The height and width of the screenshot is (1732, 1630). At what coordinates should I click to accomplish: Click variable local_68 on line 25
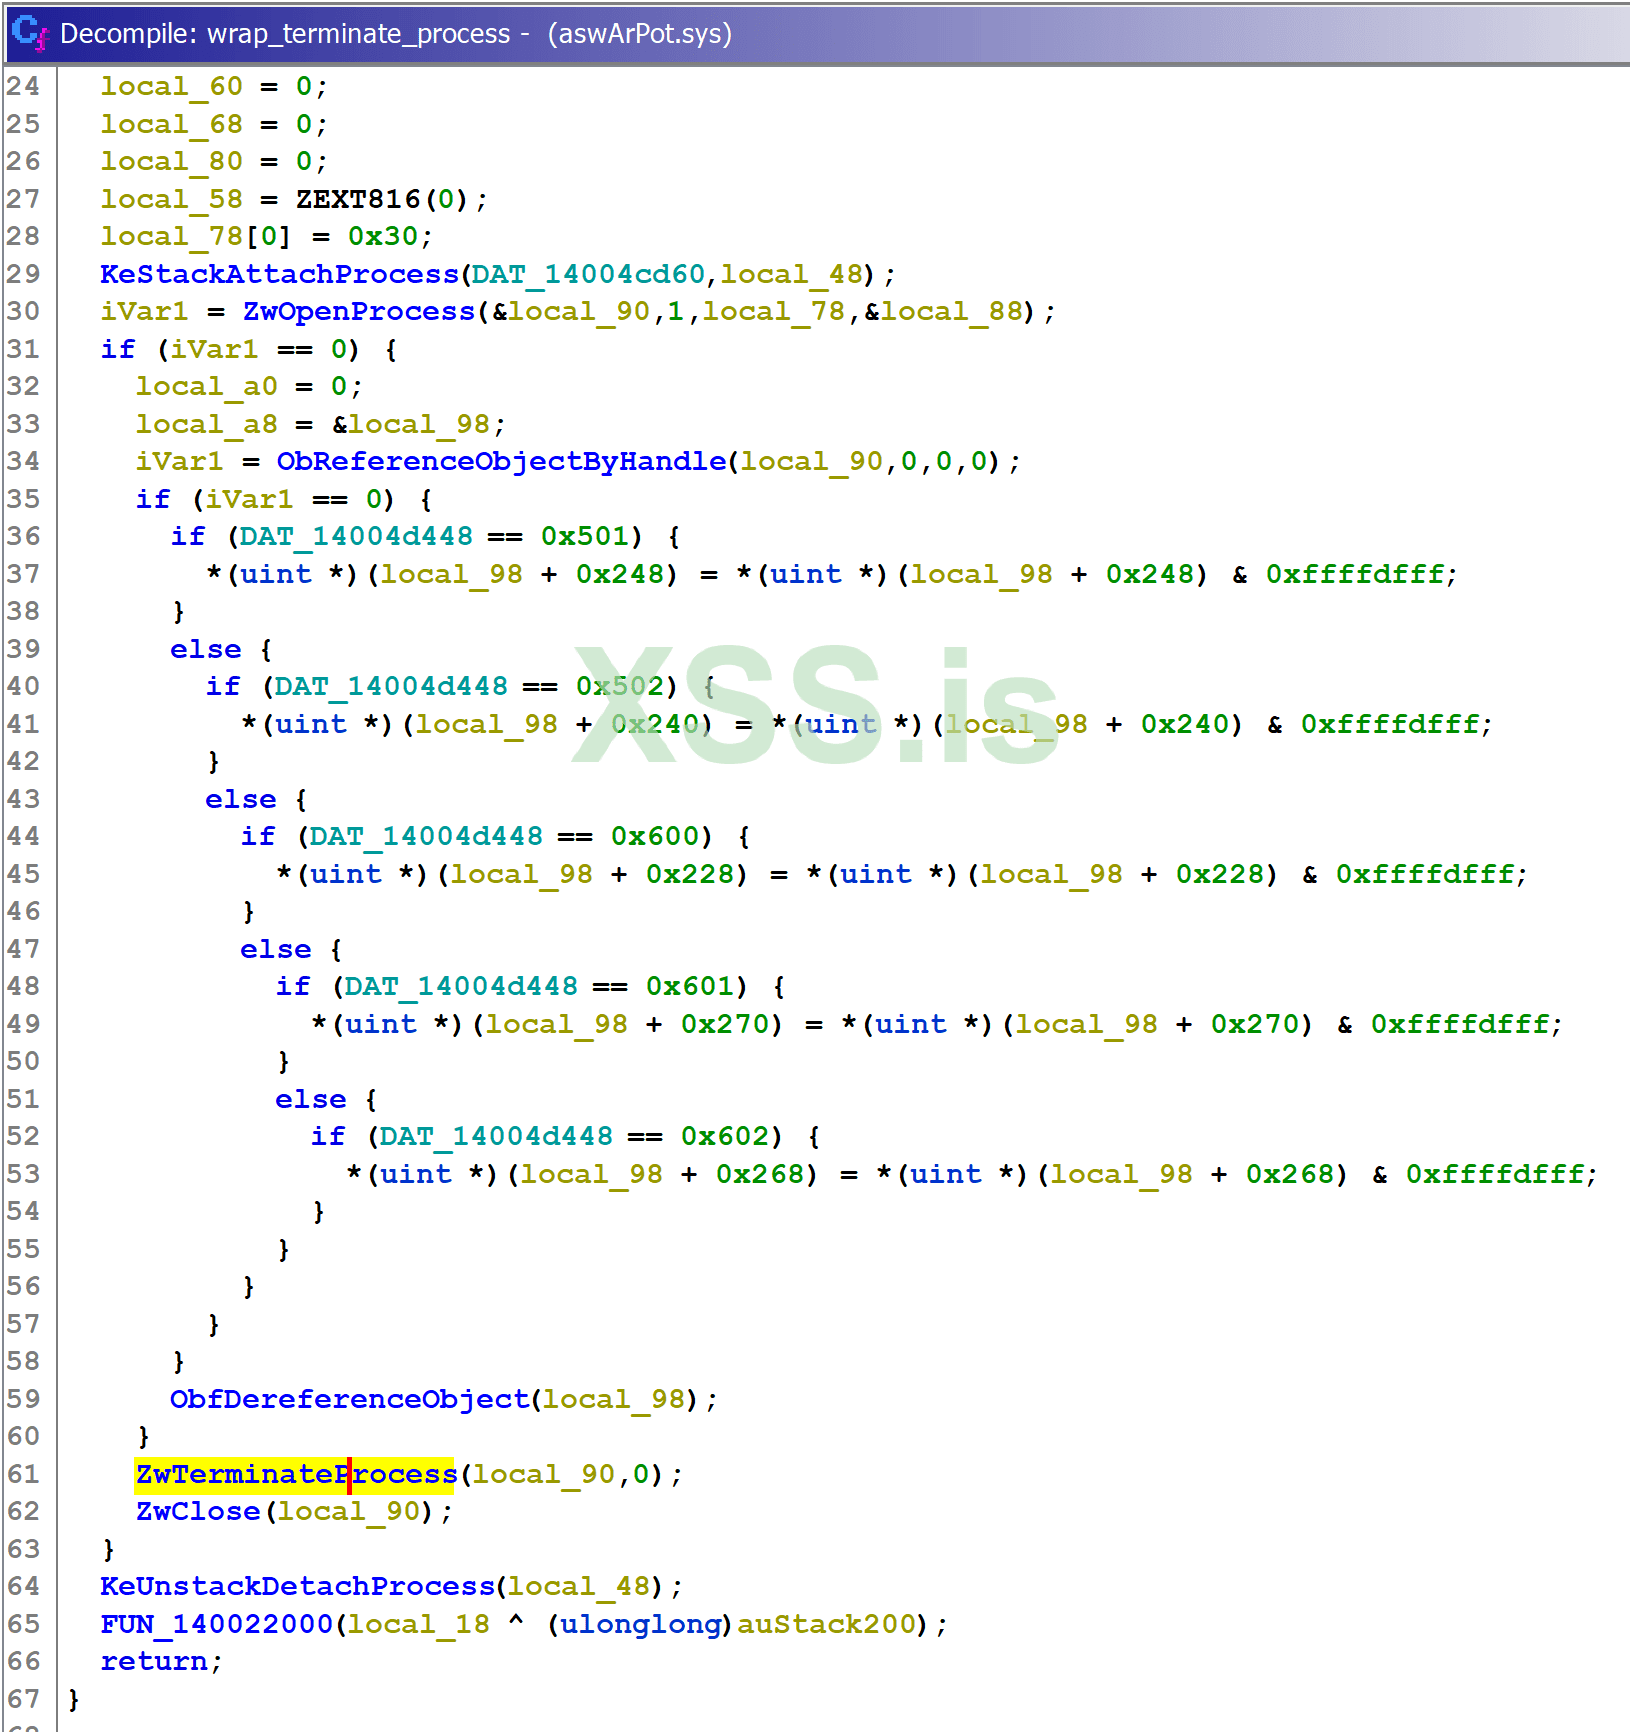coord(171,124)
